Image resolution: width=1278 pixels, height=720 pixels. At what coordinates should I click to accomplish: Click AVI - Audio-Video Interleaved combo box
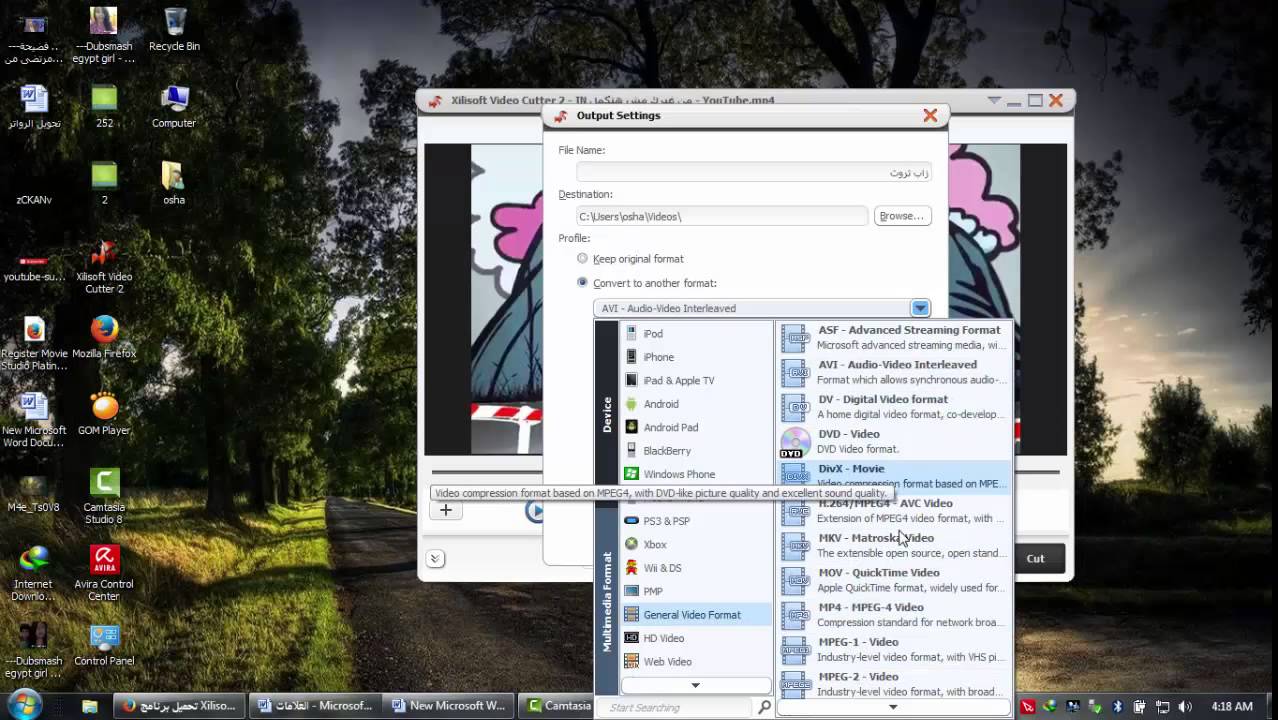point(762,308)
